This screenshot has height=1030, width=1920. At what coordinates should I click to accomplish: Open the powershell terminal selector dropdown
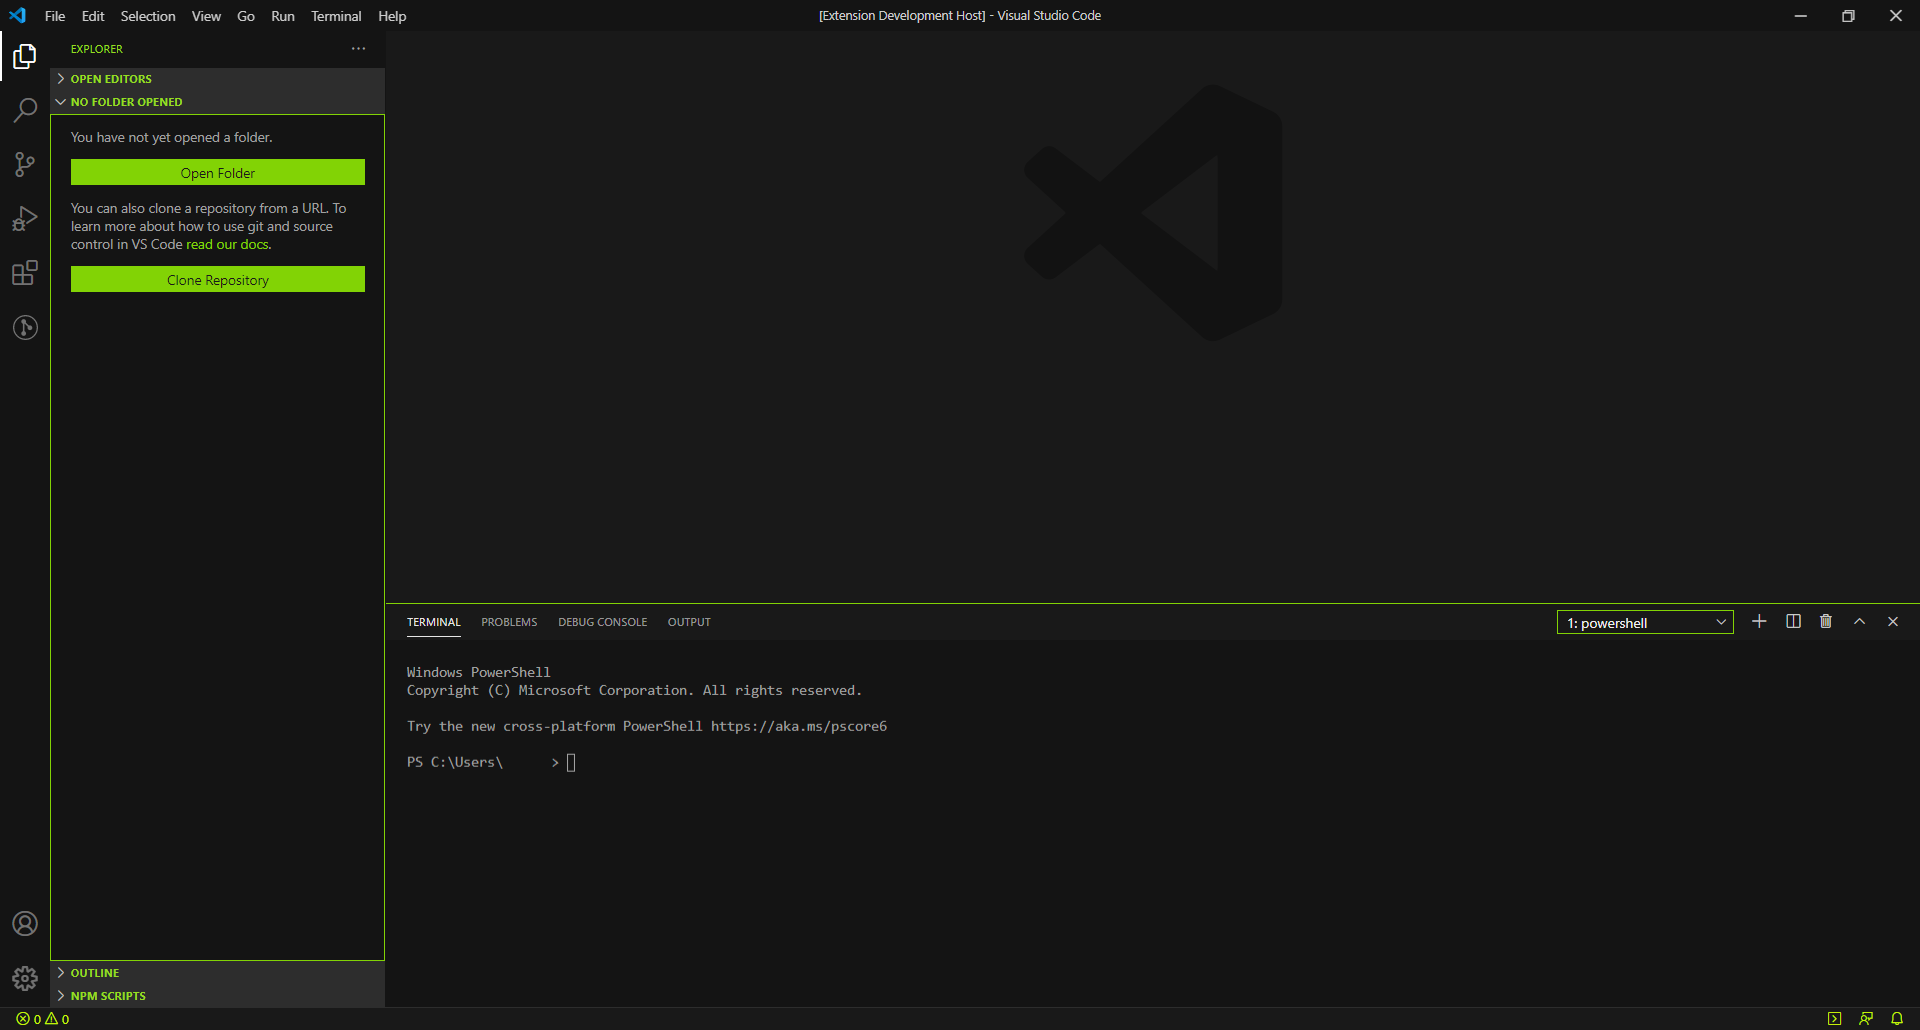[x=1645, y=622]
